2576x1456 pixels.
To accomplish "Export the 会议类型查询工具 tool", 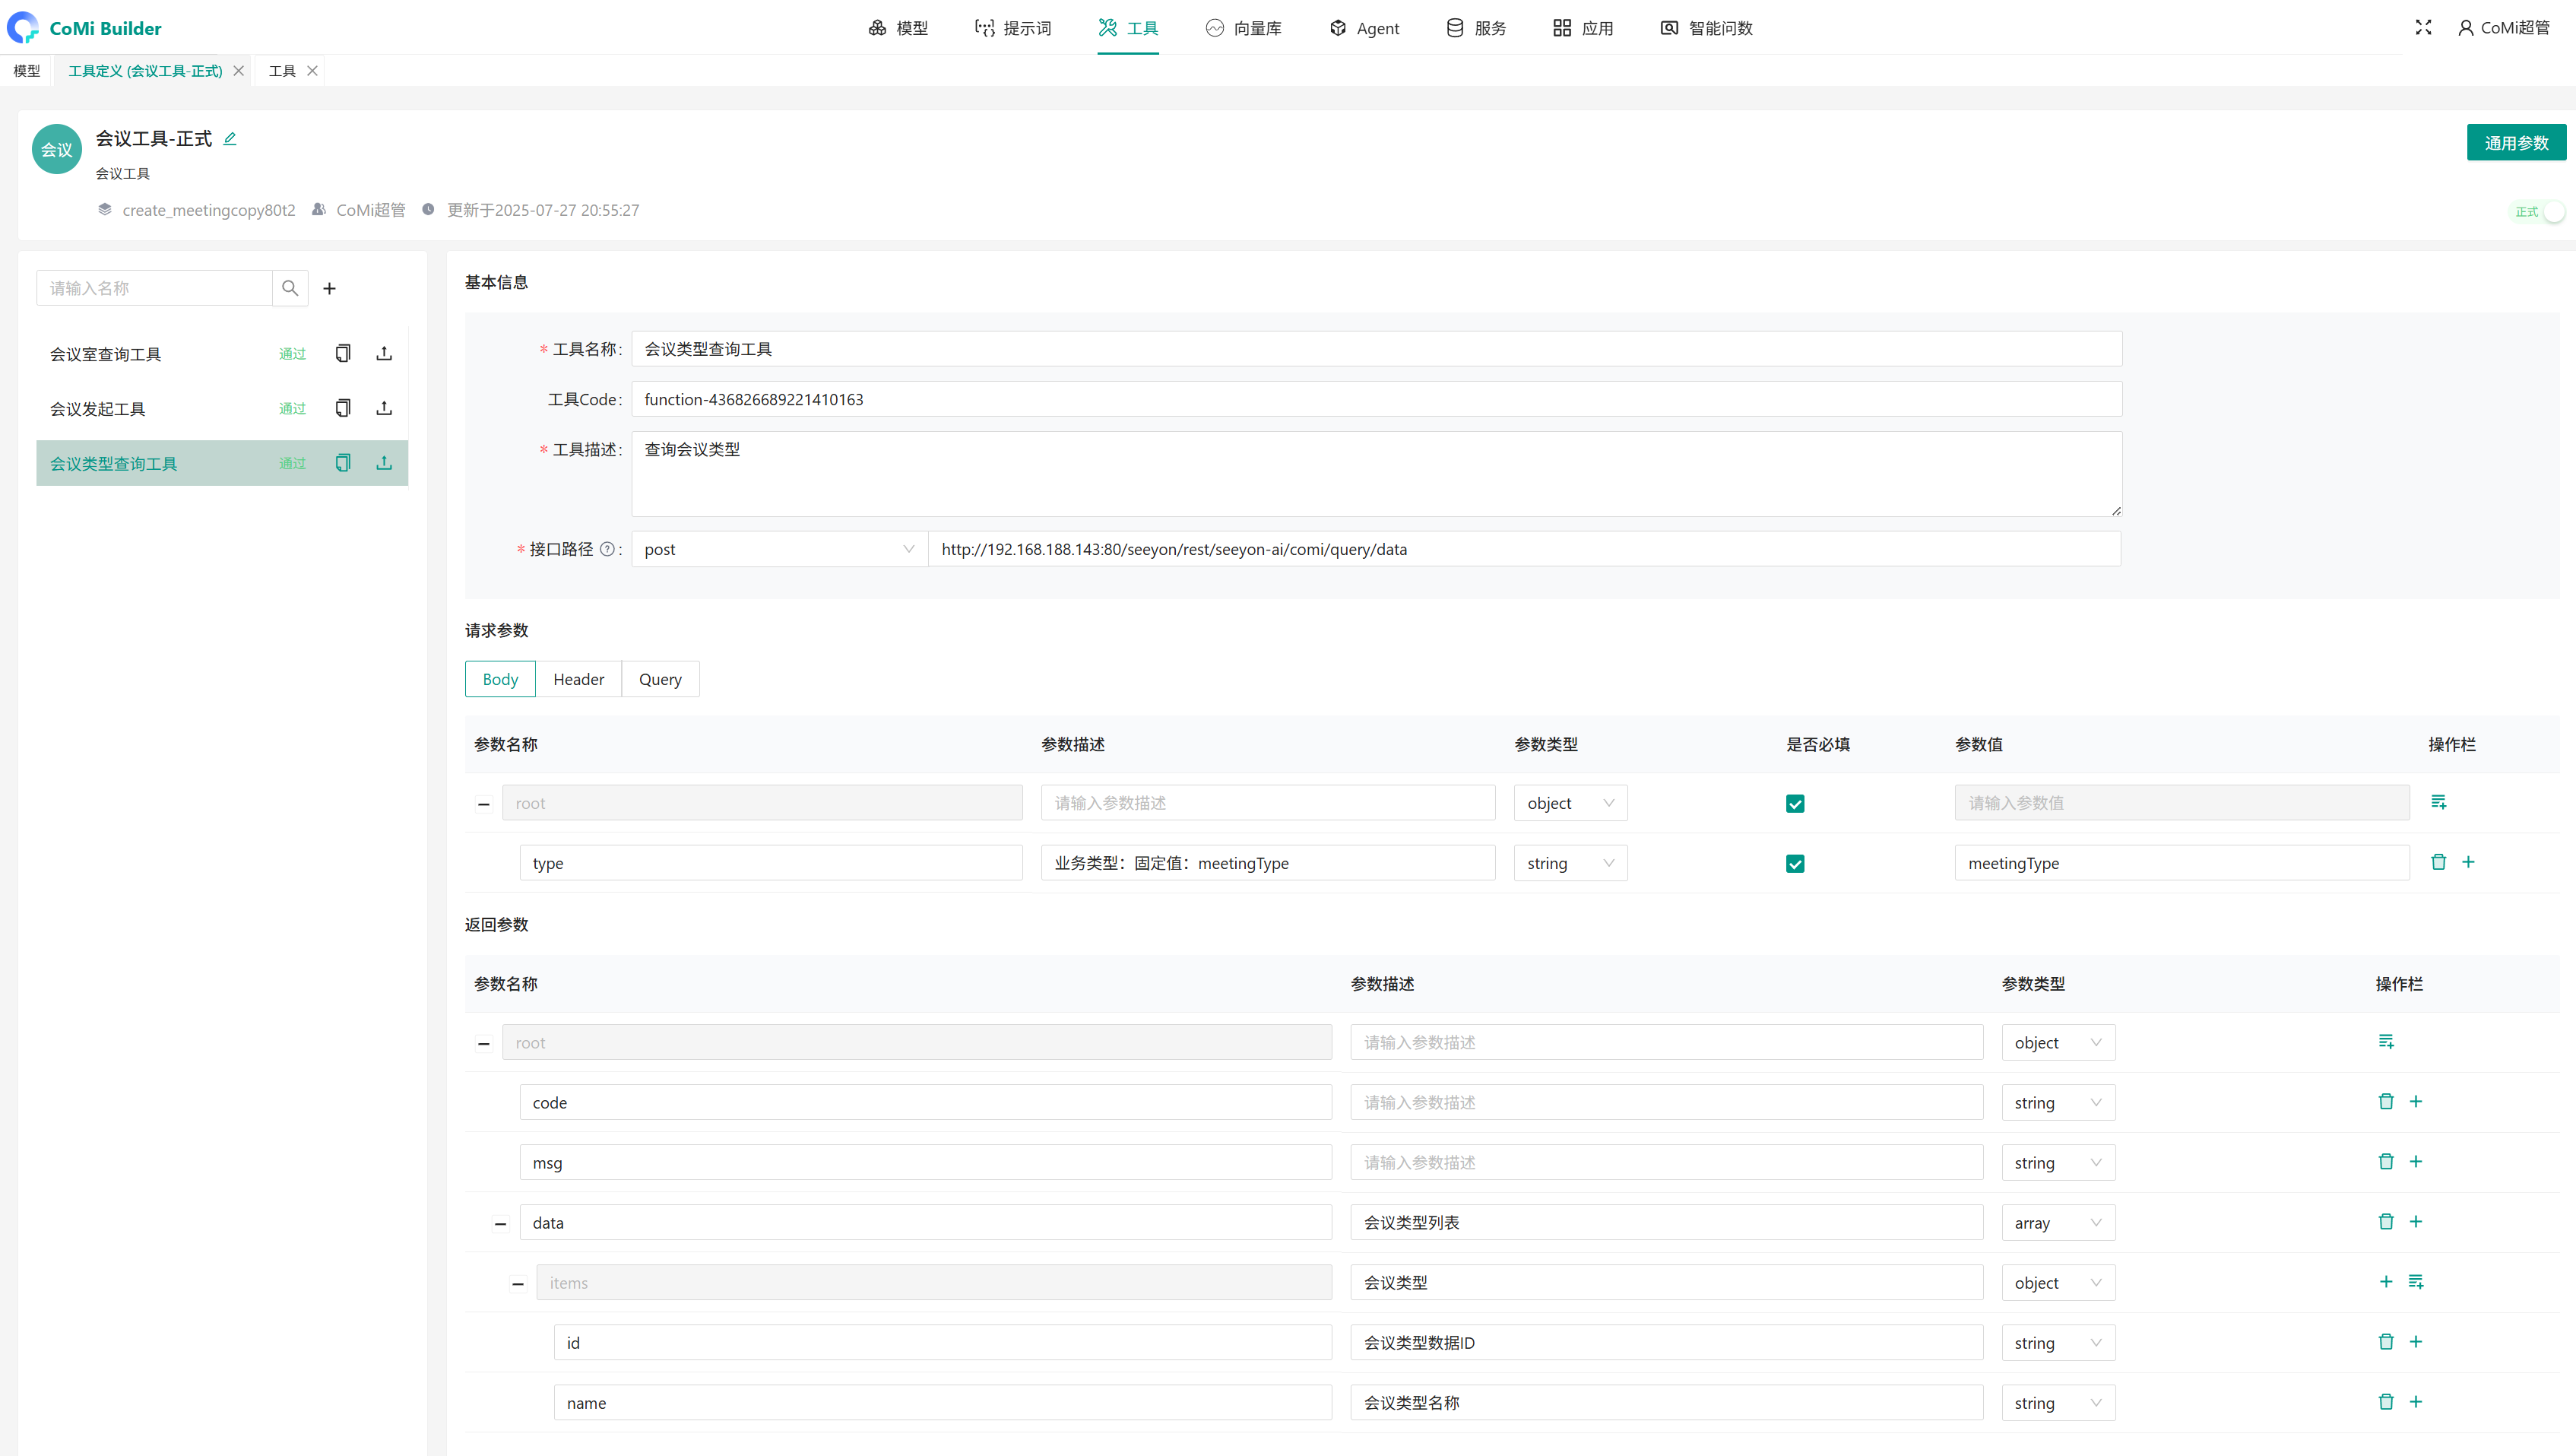I will (x=384, y=463).
